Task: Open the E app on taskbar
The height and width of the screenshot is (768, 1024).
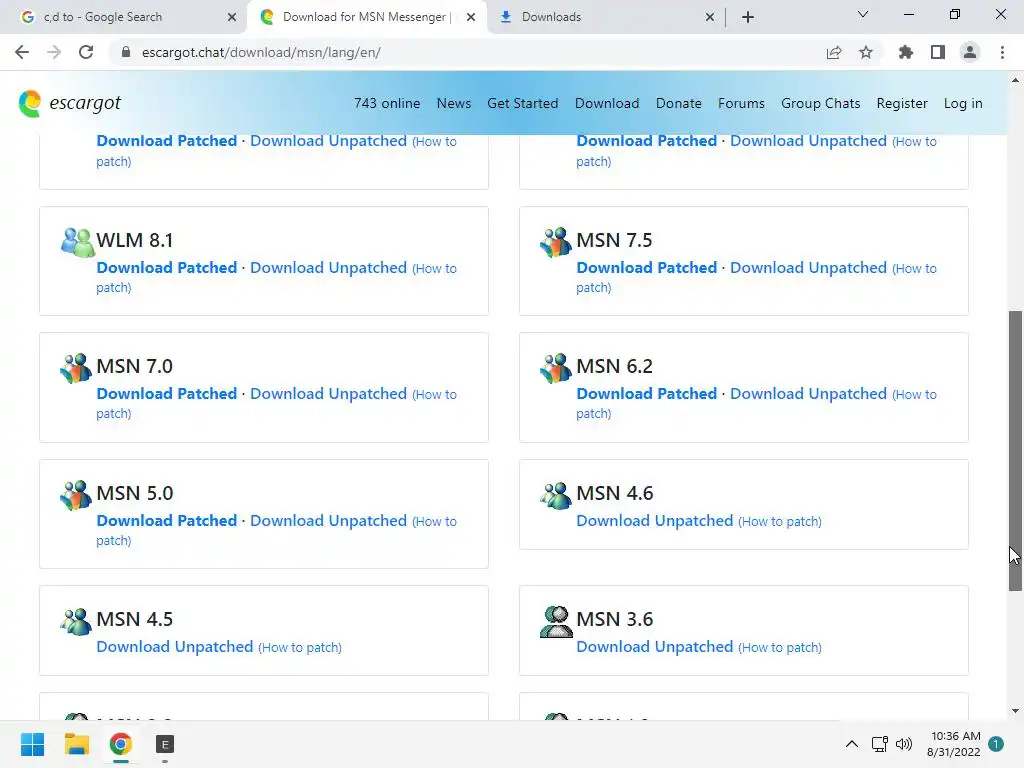Action: (165, 744)
